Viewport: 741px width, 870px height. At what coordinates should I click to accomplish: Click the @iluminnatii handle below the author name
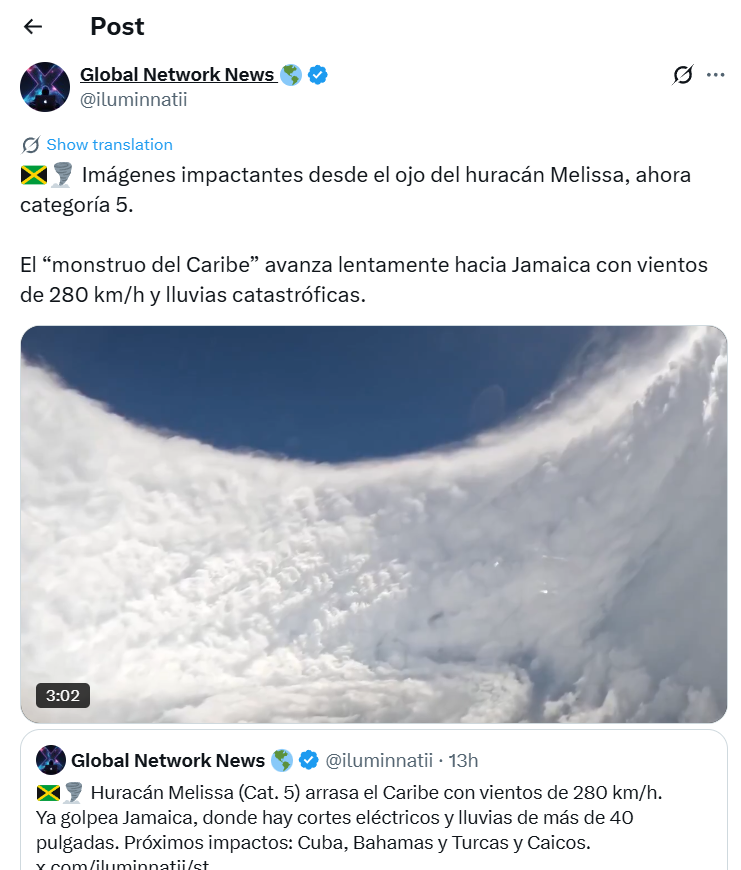click(133, 99)
